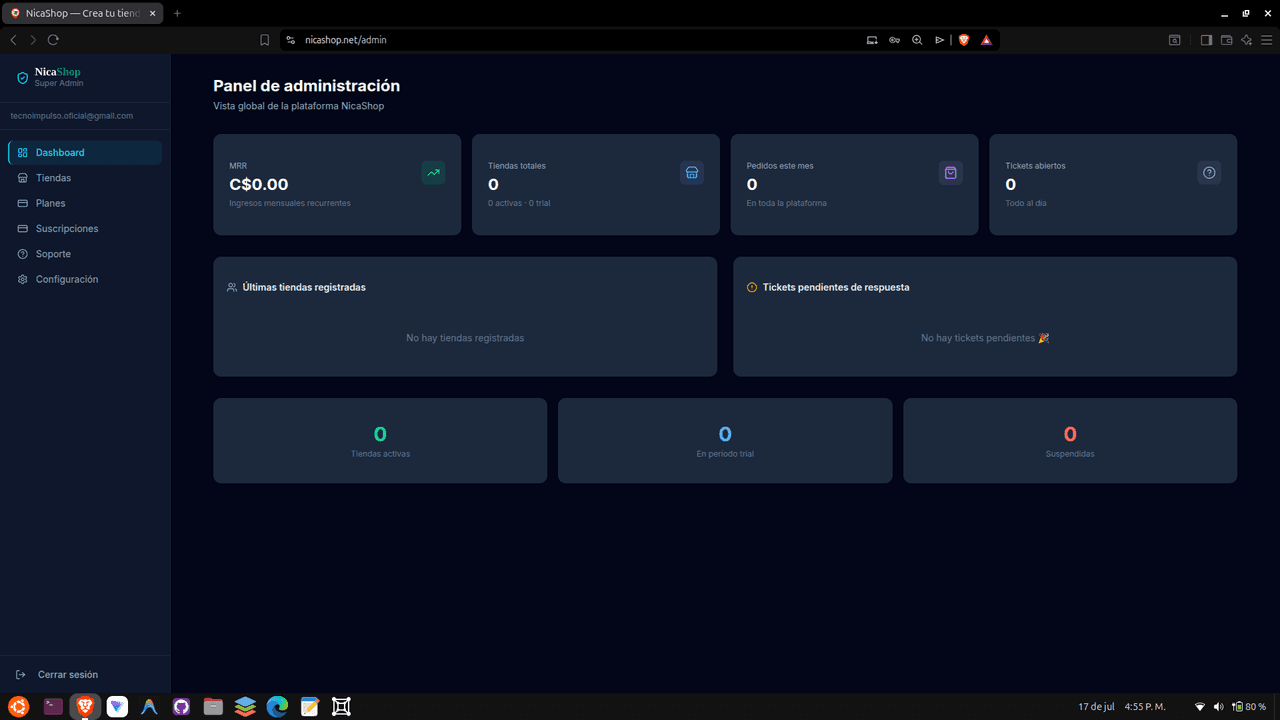Click the Dashboard sidebar item
The width and height of the screenshot is (1280, 720).
[85, 153]
